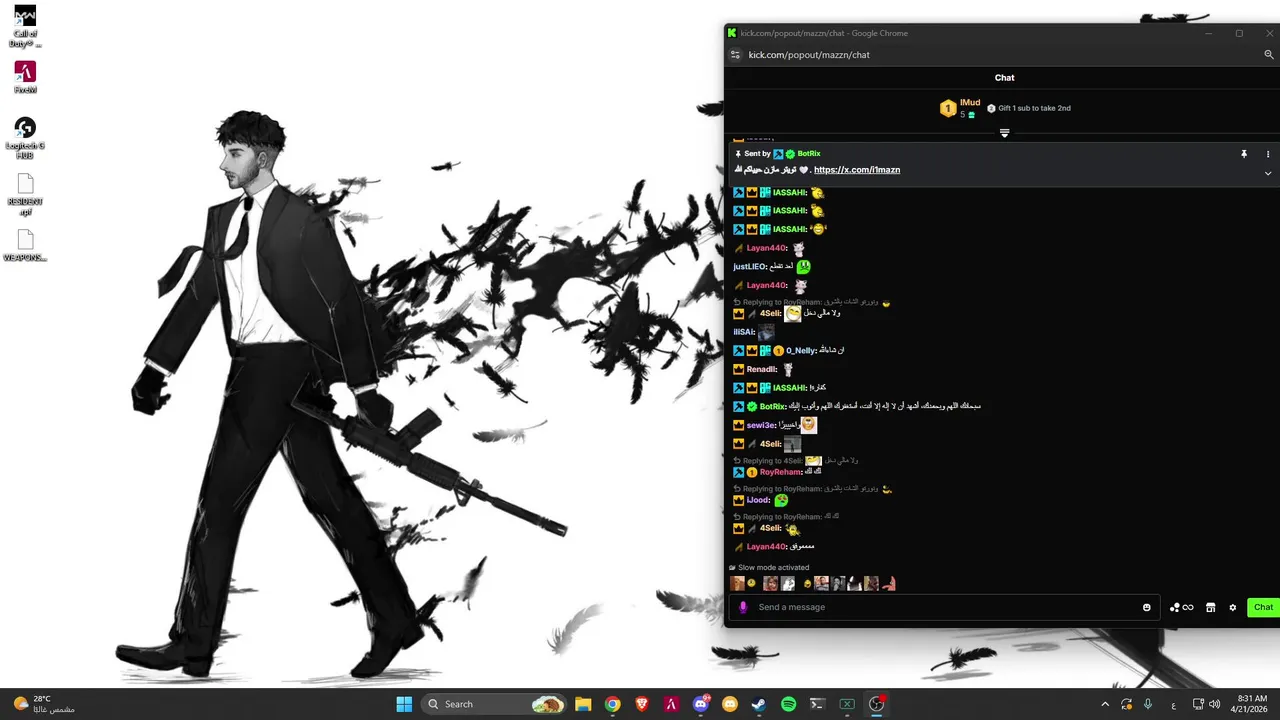
Task: Open FiveM from taskbar
Action: [x=671, y=704]
